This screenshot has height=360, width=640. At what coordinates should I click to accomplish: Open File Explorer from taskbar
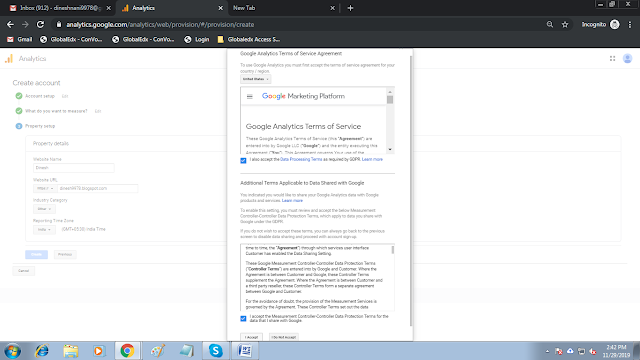(71, 351)
